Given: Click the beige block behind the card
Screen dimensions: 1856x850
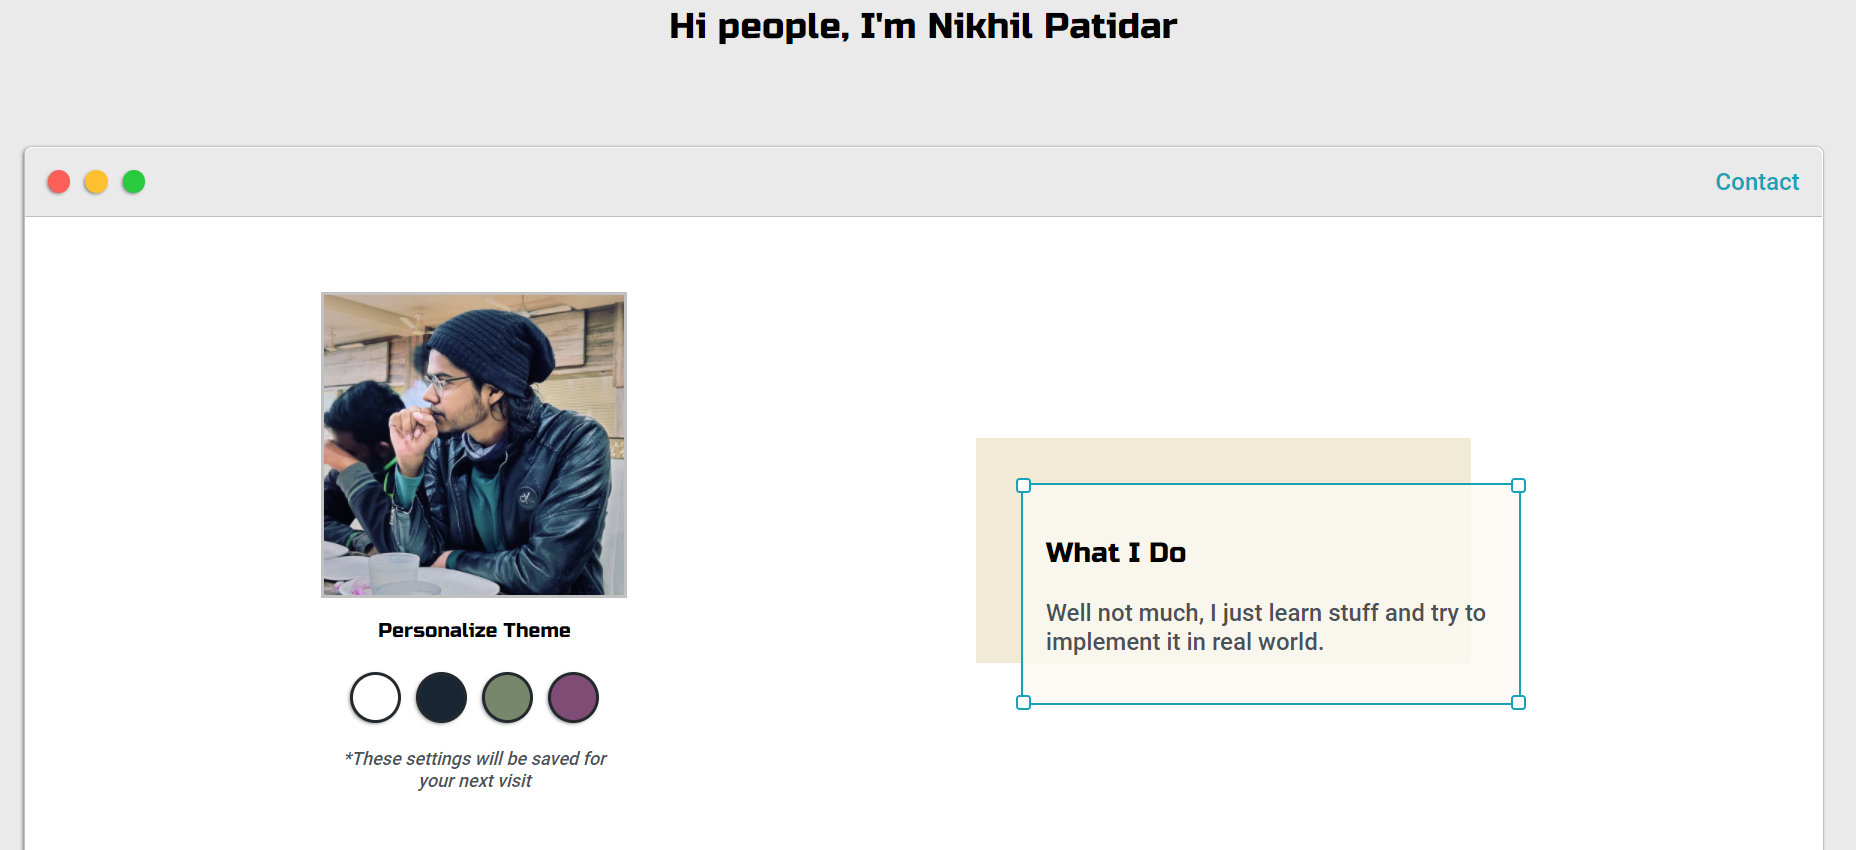Looking at the screenshot, I should 1223,460.
